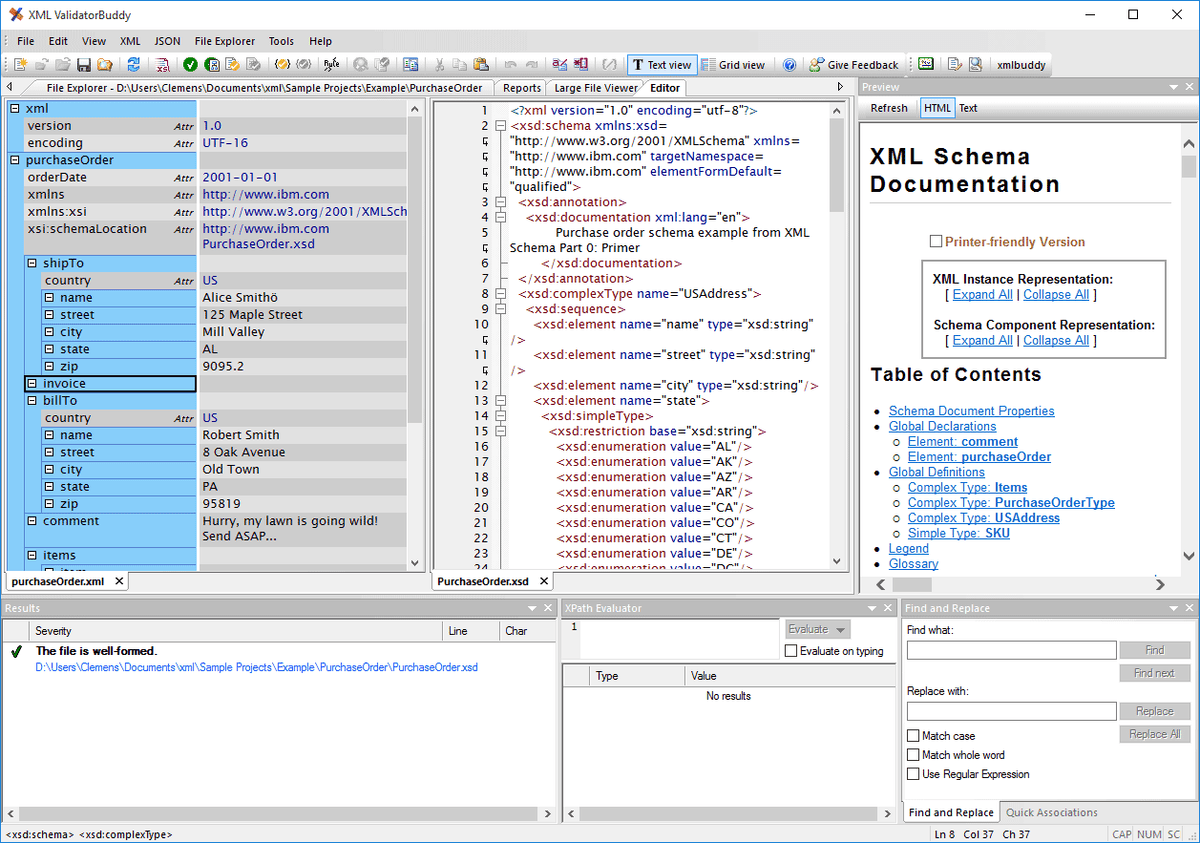Click the red XSL file toolbar icon

click(163, 65)
